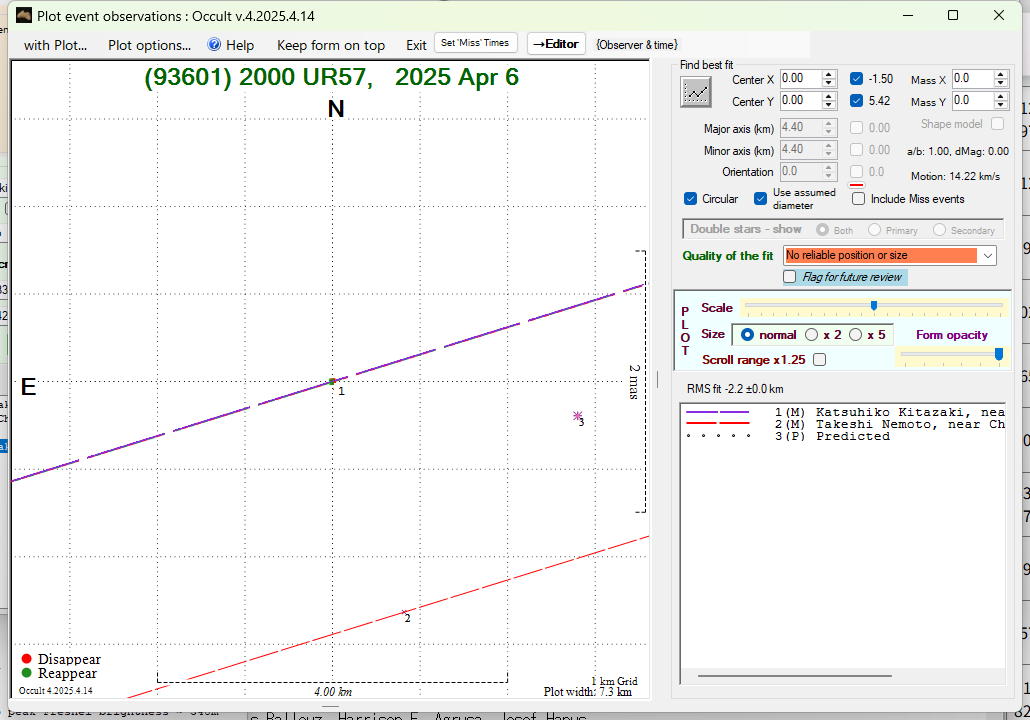The image size is (1030, 720).
Task: Click the Set 'Miss' Times button
Action: tap(476, 43)
